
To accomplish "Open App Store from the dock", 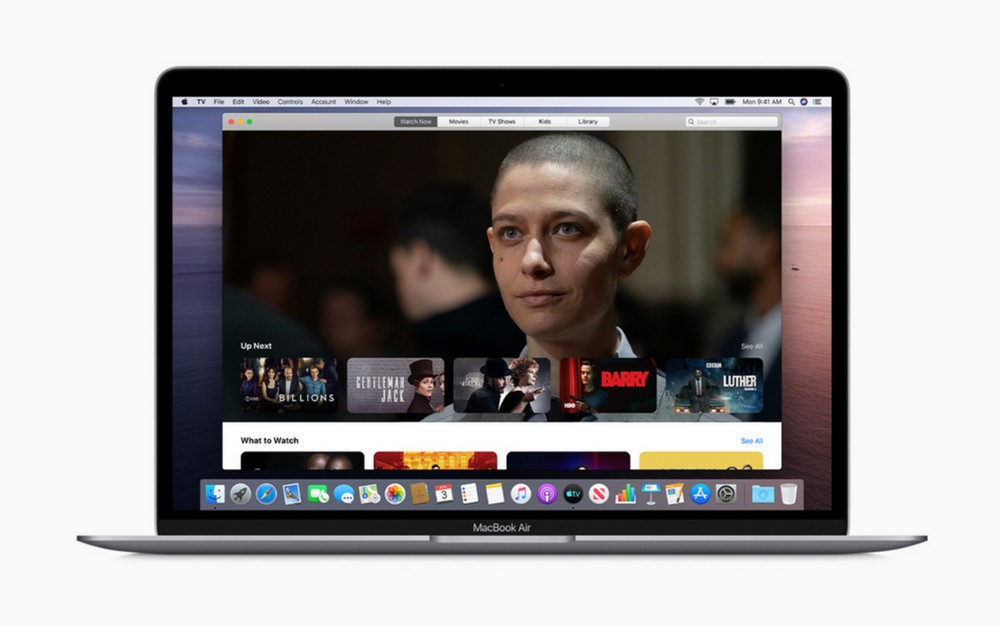I will (700, 493).
